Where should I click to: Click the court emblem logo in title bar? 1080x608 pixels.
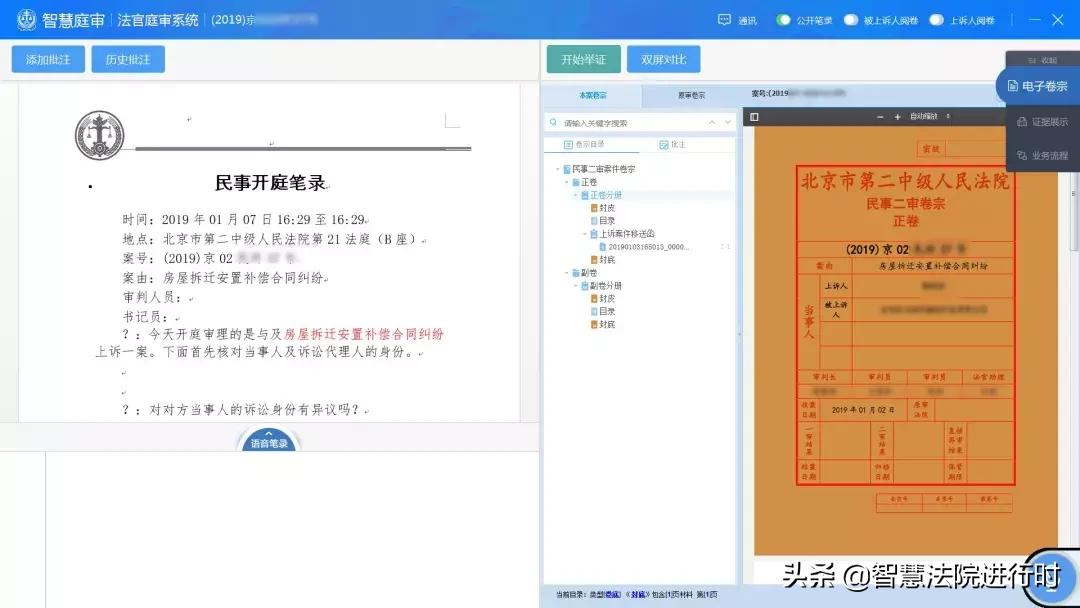(x=26, y=19)
